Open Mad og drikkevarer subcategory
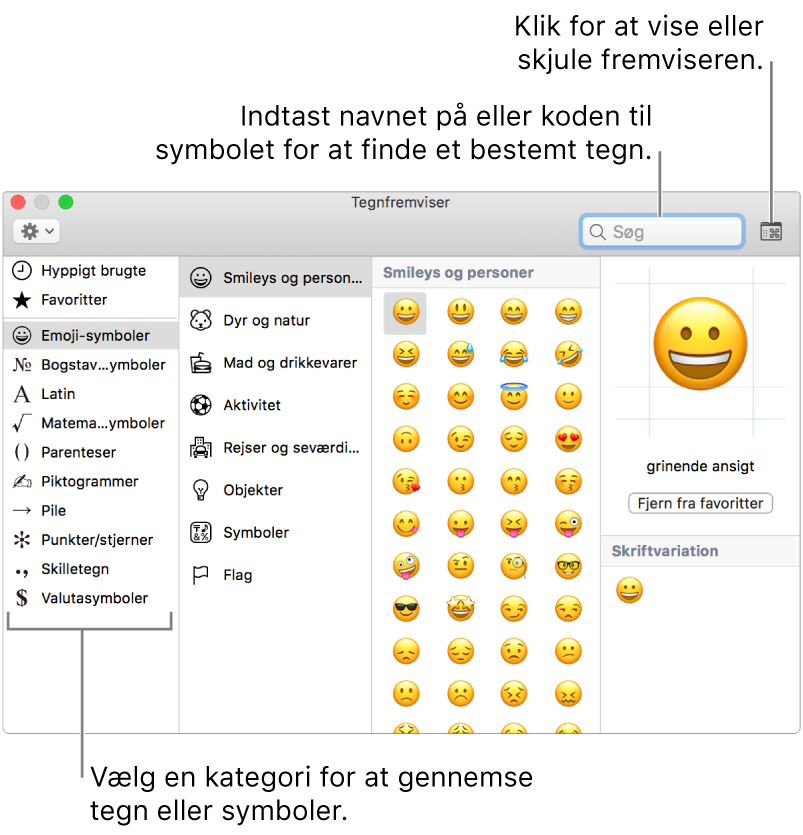This screenshot has width=803, height=835. point(275,363)
